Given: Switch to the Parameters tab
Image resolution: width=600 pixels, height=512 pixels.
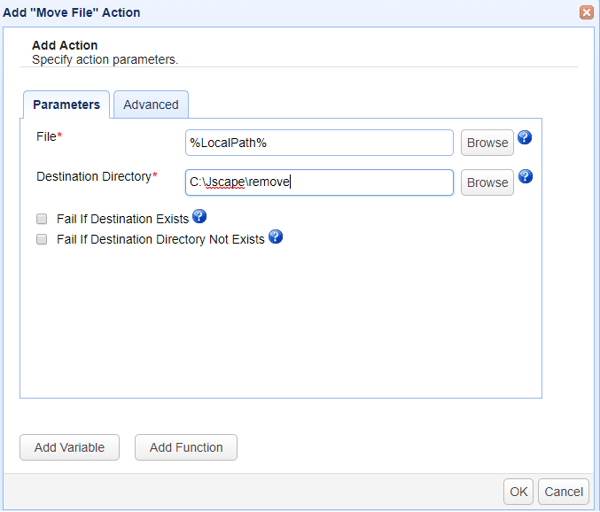Looking at the screenshot, I should tap(66, 105).
